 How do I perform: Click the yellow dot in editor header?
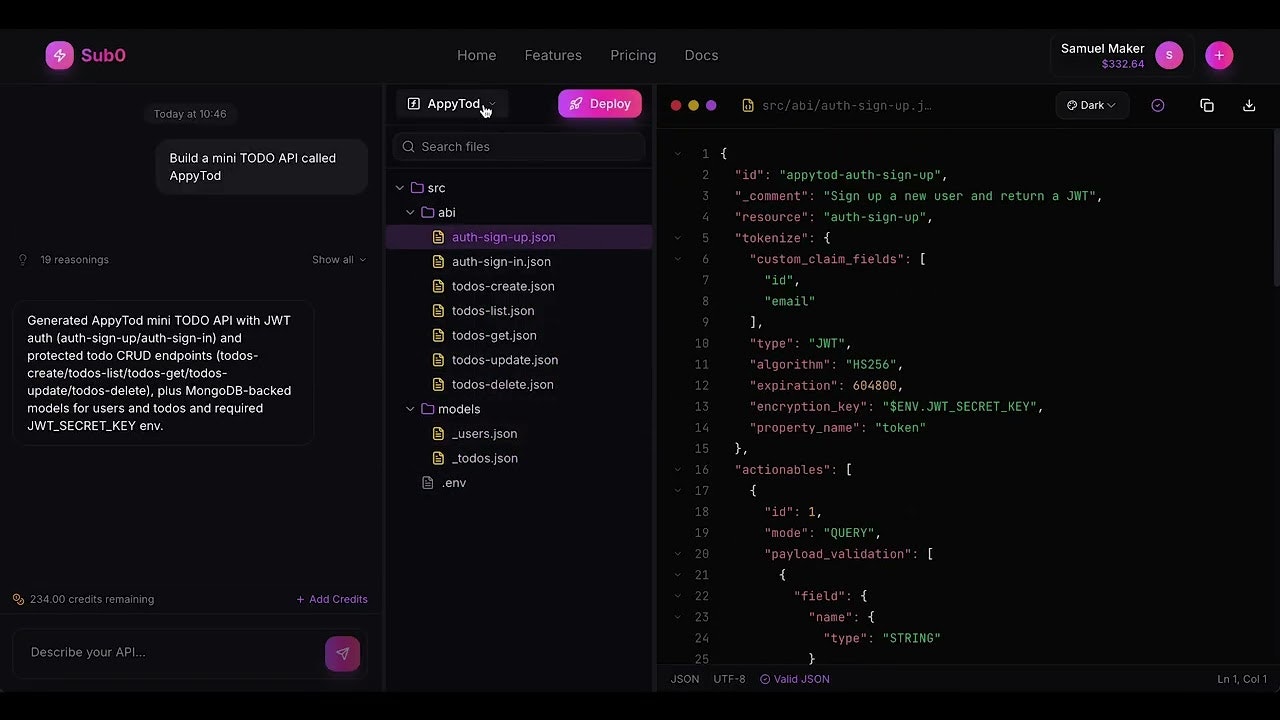point(692,105)
